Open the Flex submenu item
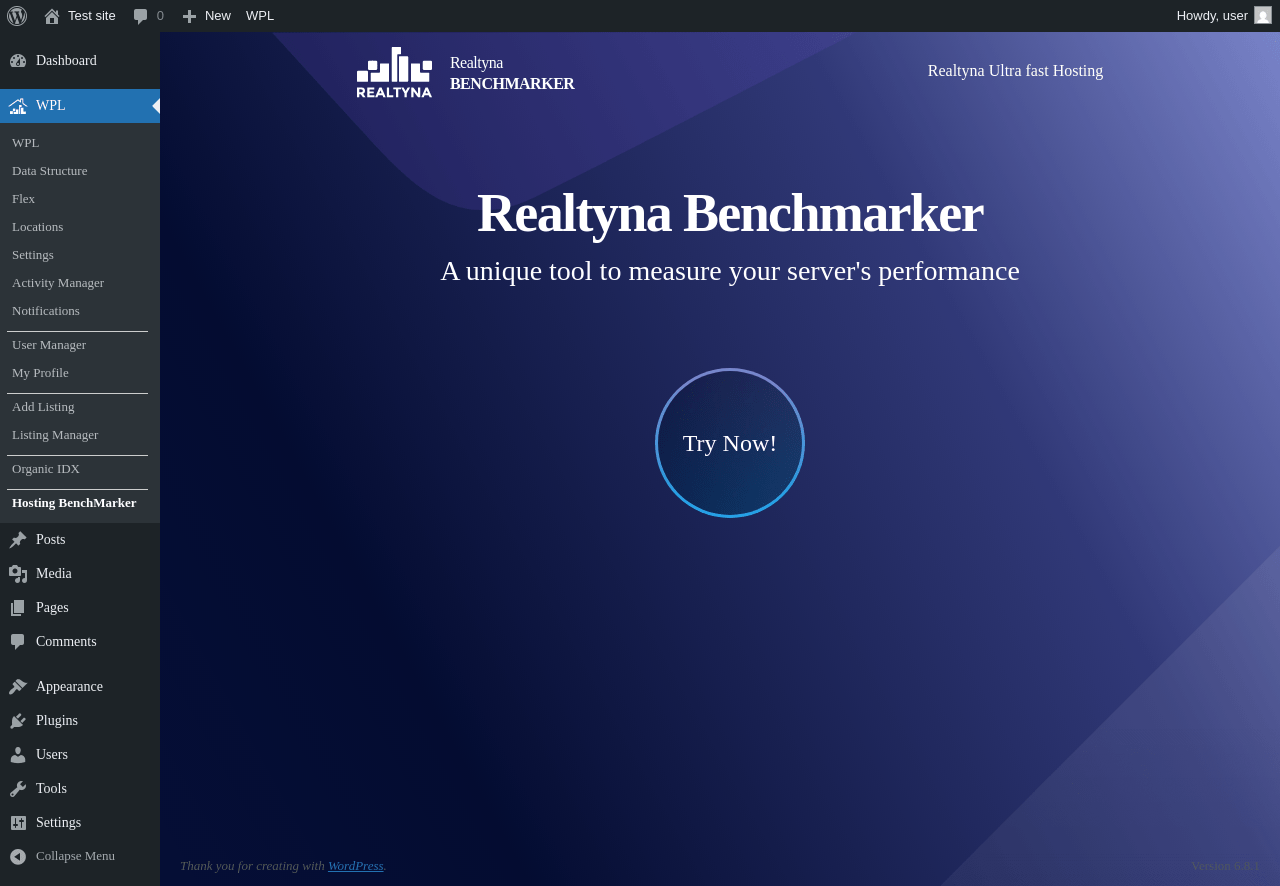This screenshot has height=886, width=1280. coord(24,199)
